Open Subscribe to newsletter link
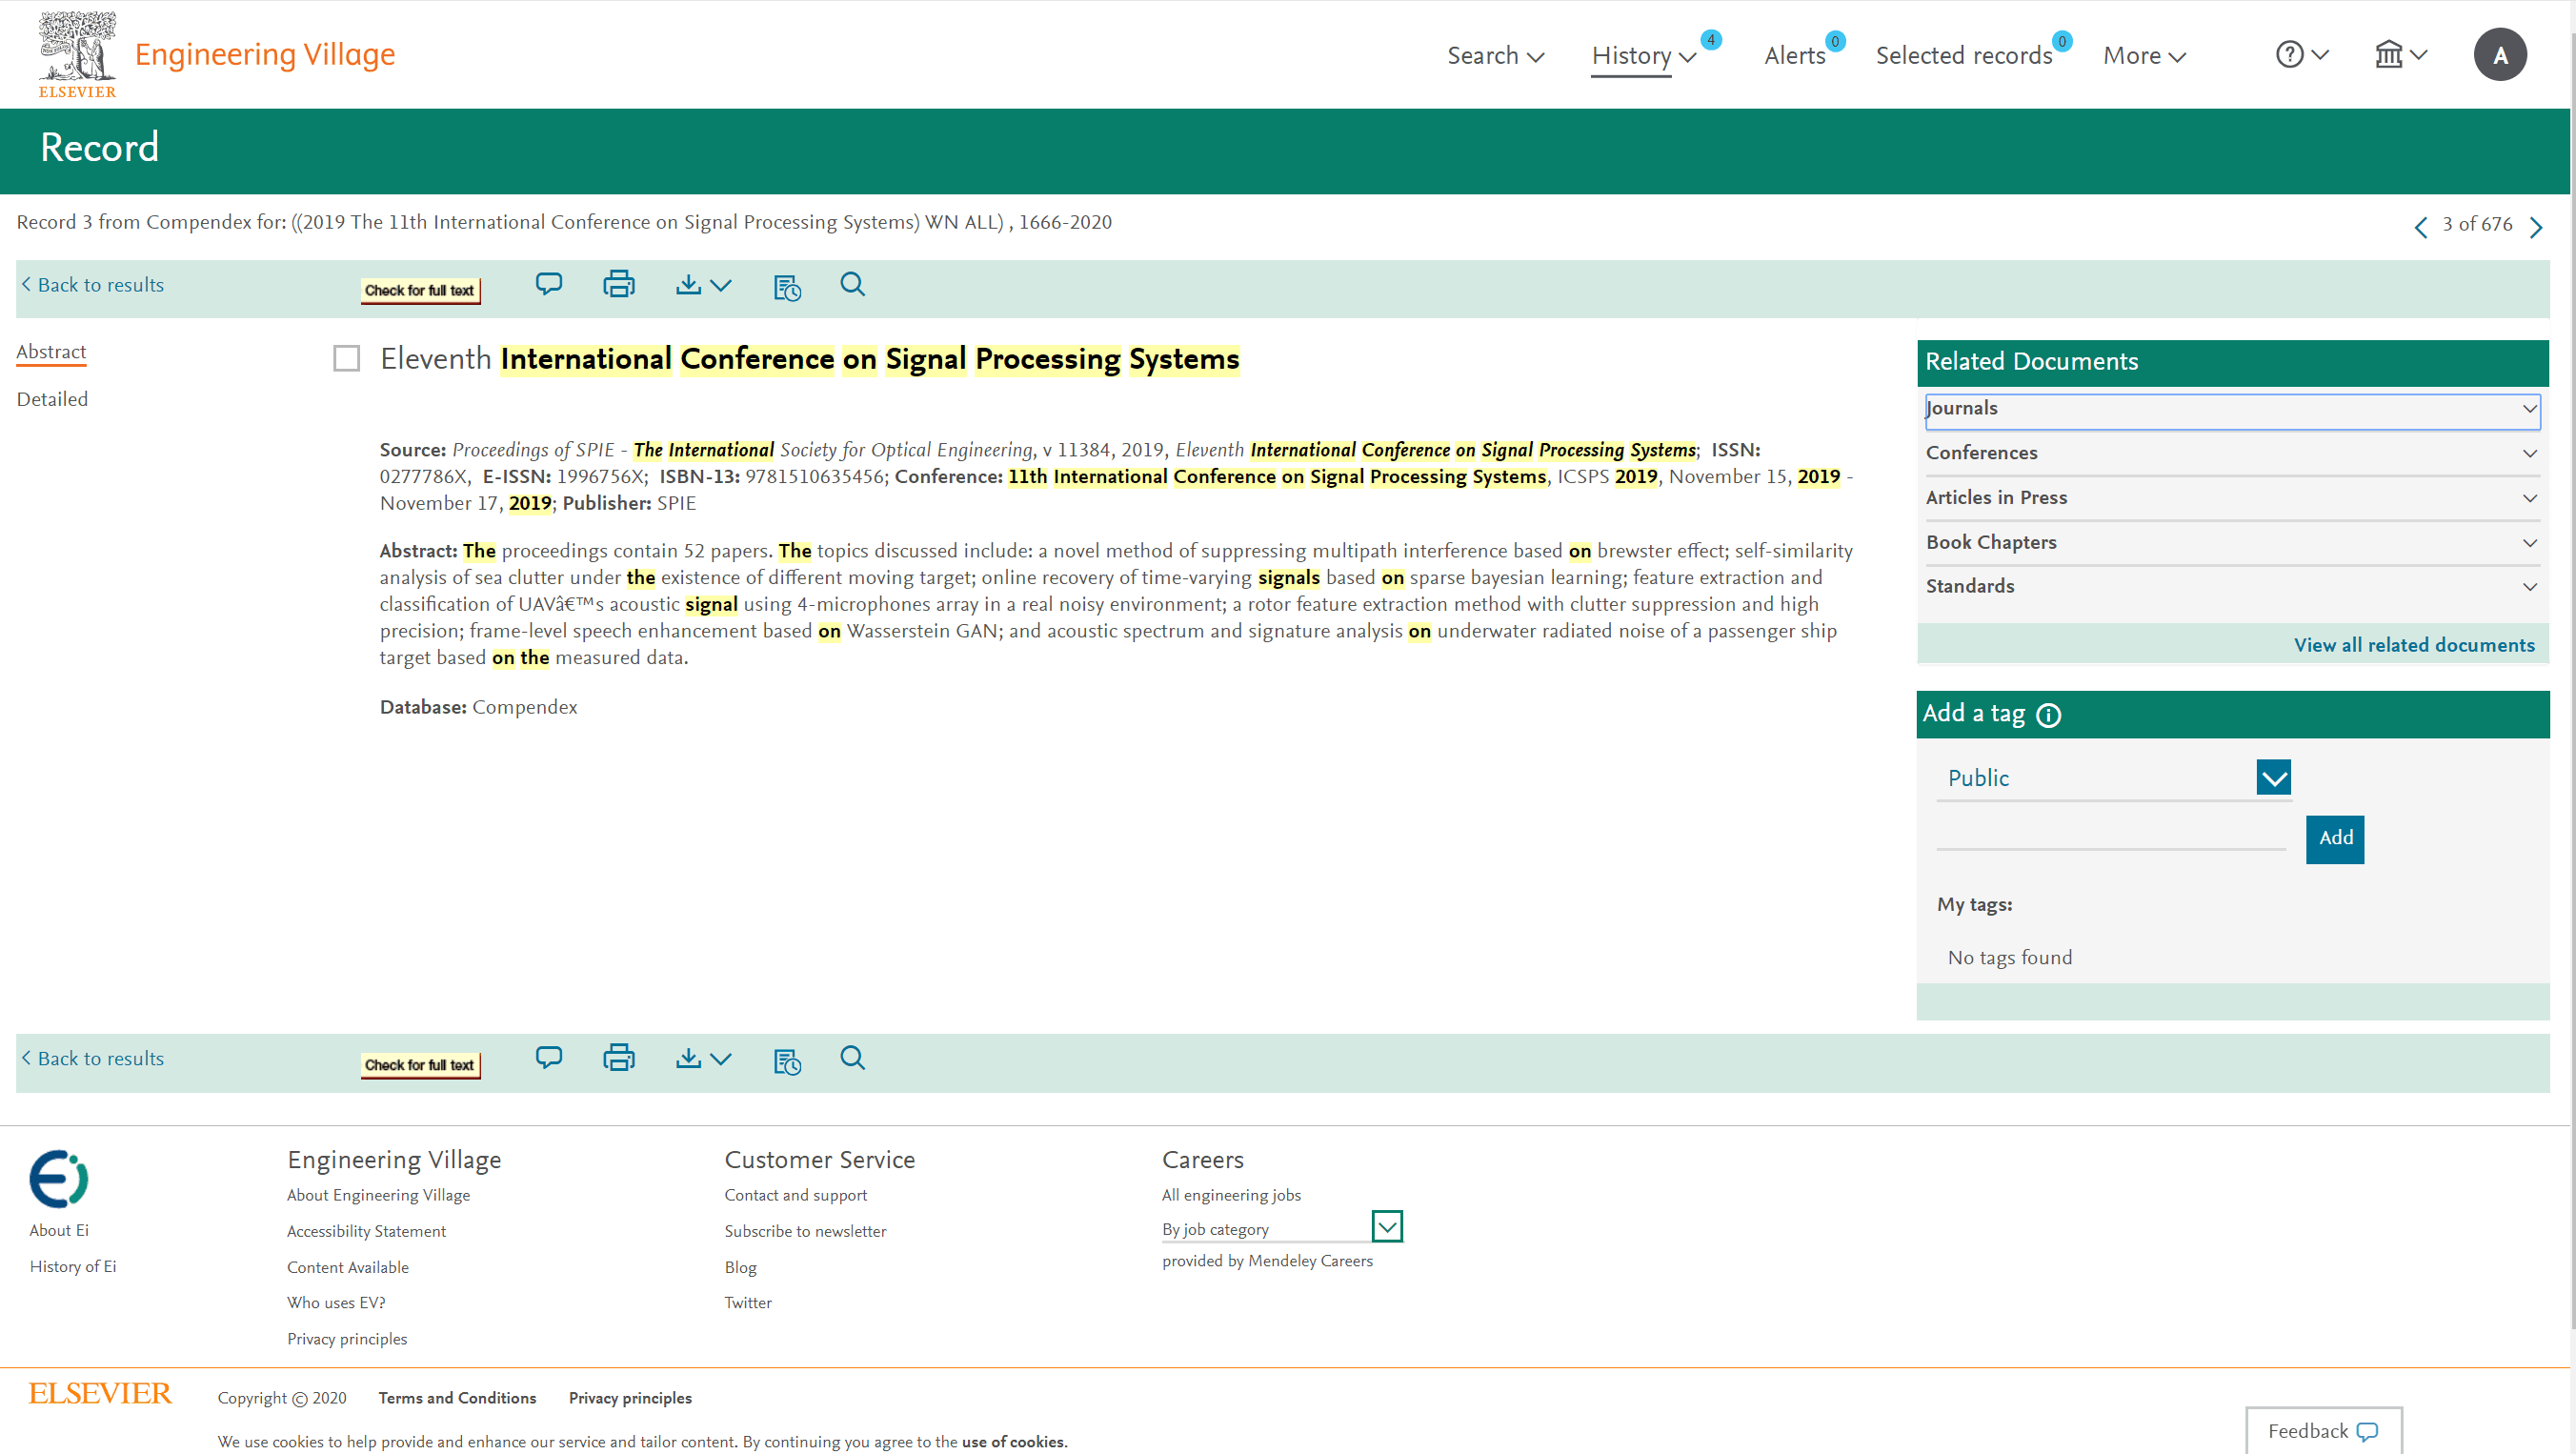The height and width of the screenshot is (1454, 2576). [x=805, y=1231]
